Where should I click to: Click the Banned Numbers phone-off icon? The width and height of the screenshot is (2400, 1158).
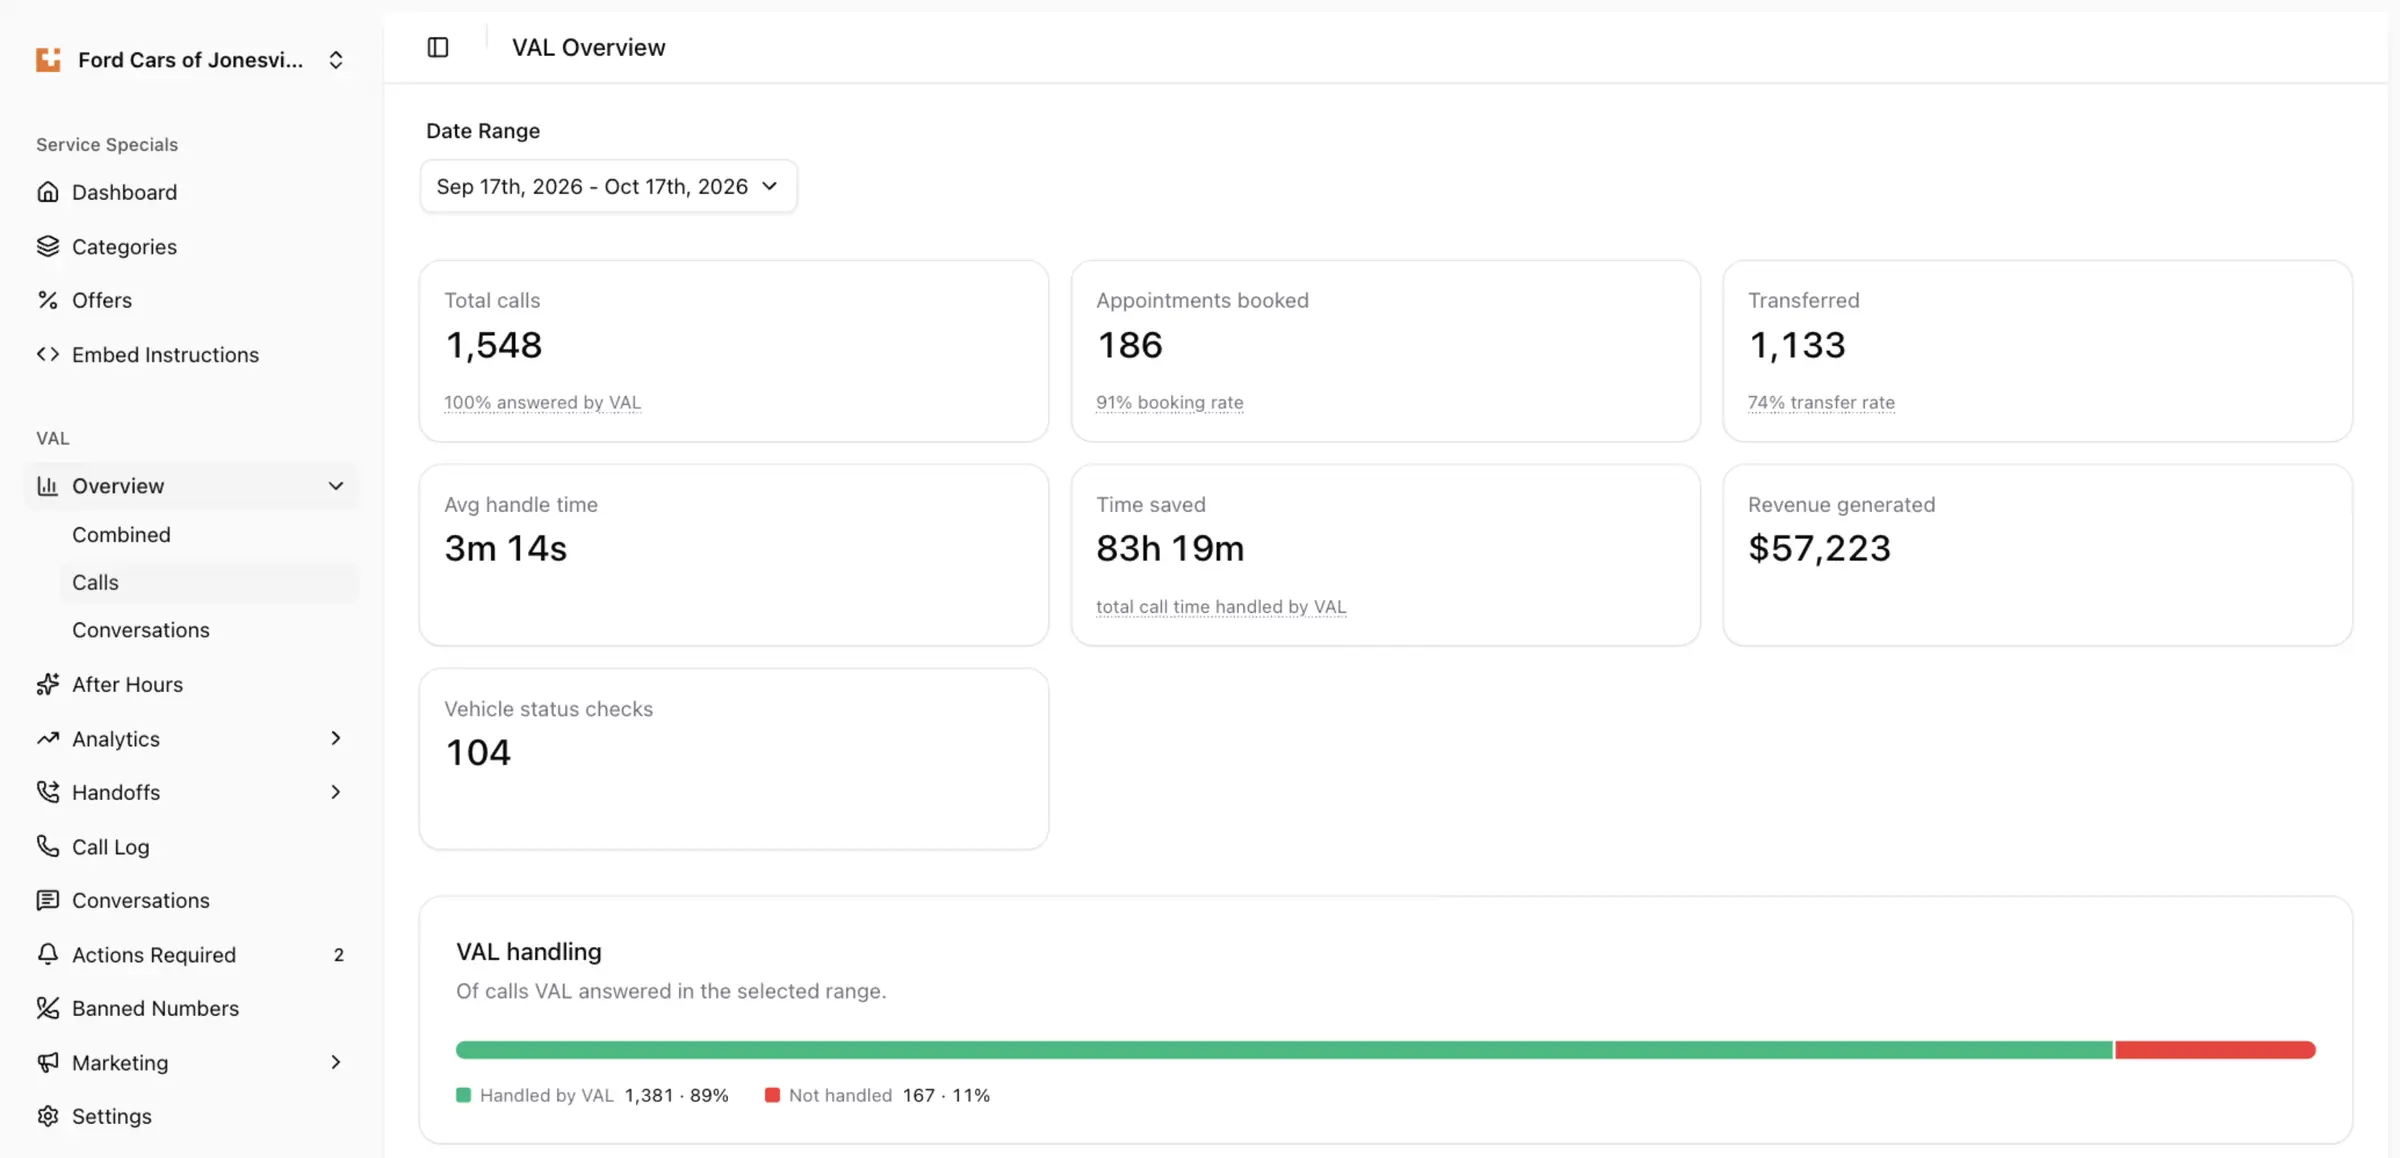(48, 1008)
